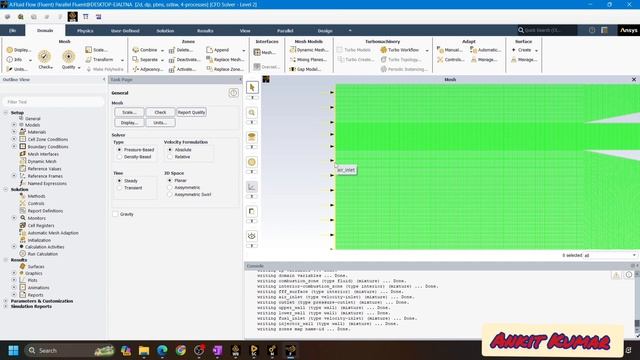Click Replace Zone in the ribbon
This screenshot has height=360, width=640.
tap(225, 69)
